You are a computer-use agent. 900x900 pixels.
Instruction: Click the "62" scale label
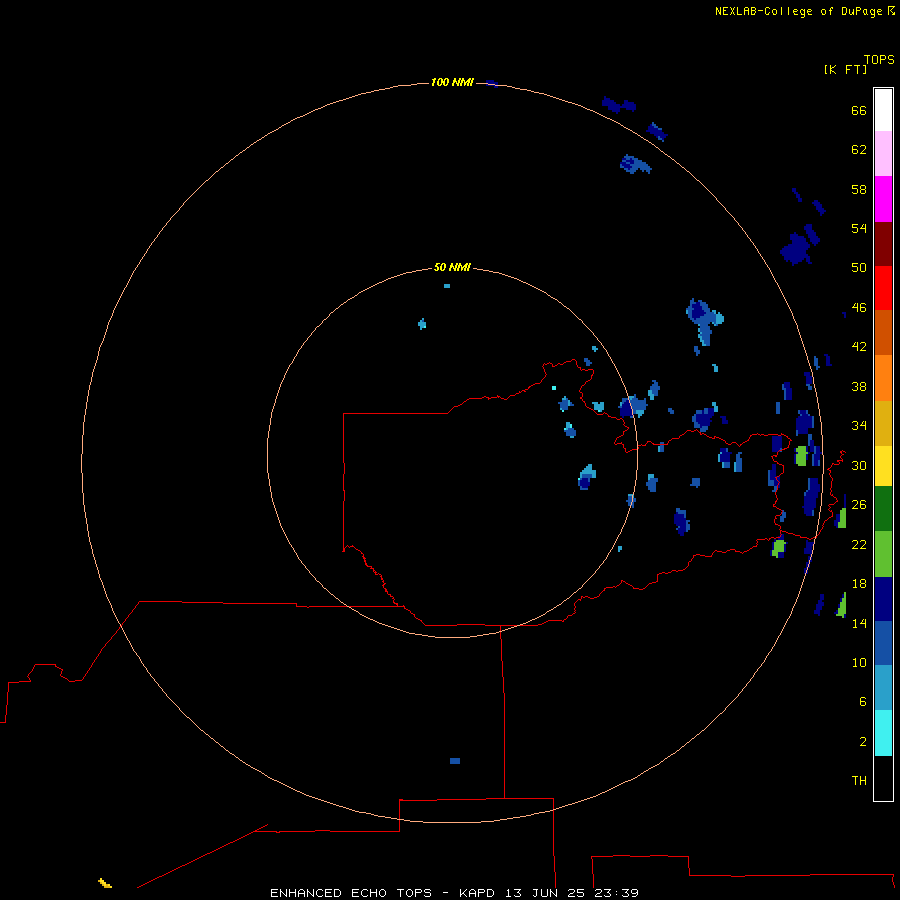[859, 150]
